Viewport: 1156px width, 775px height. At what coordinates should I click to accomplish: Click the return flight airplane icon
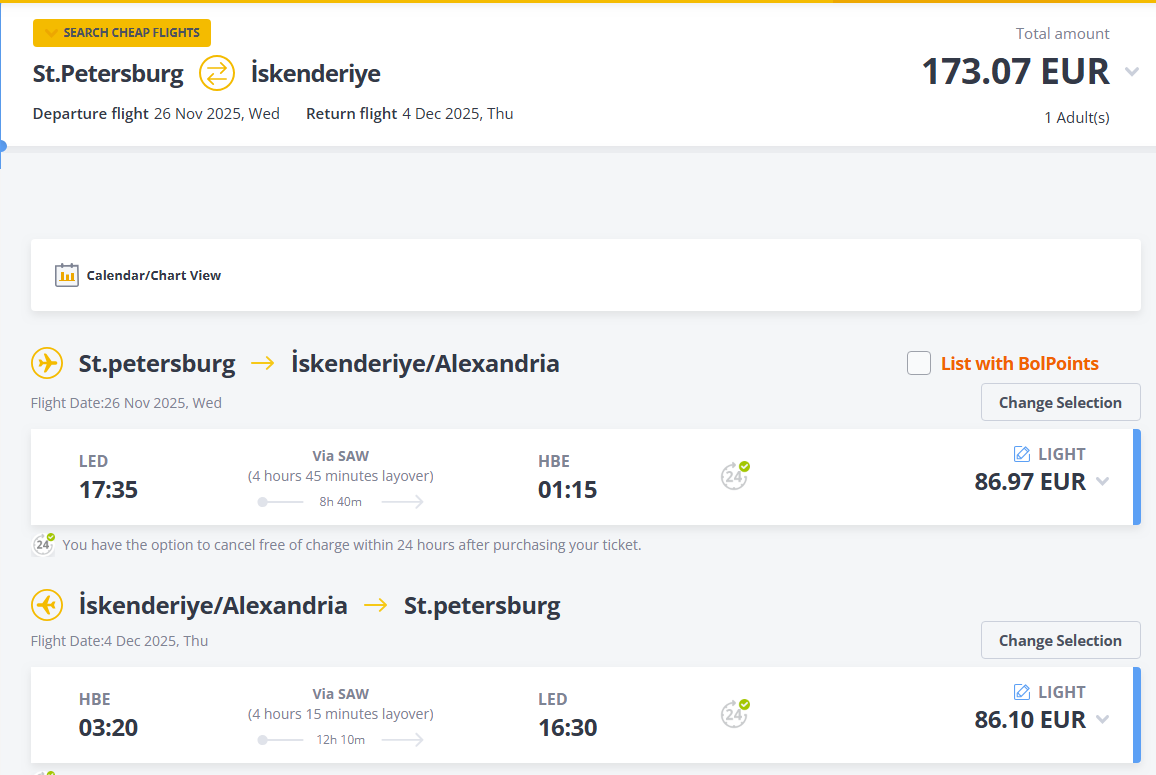click(x=47, y=605)
